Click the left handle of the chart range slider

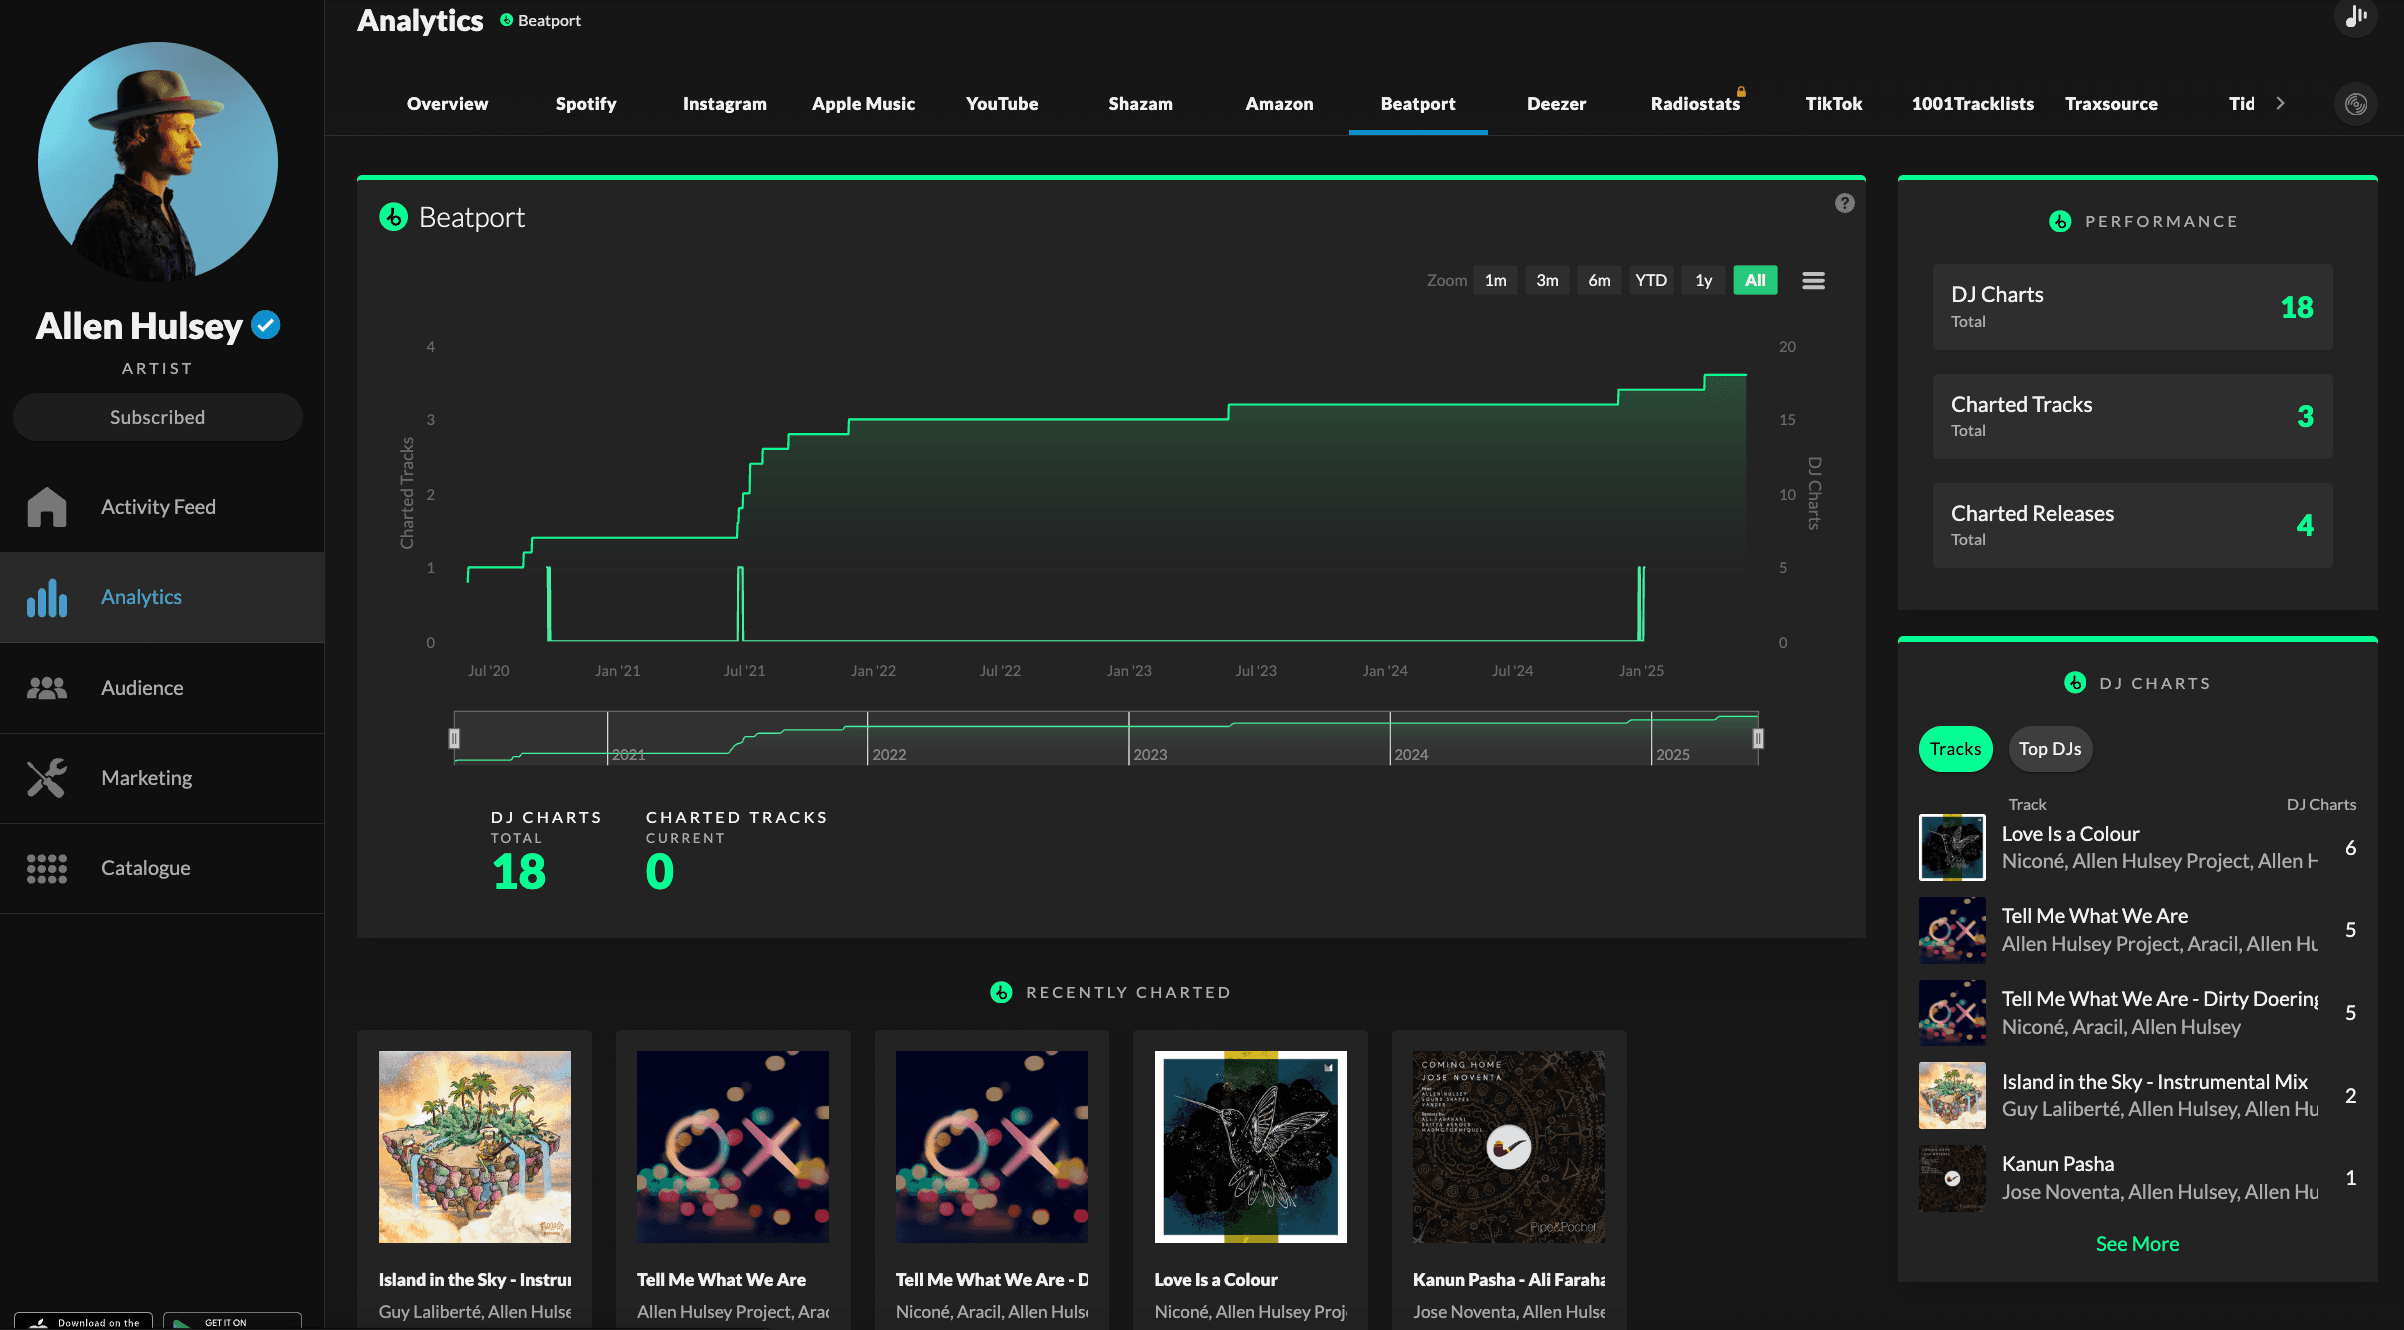455,737
